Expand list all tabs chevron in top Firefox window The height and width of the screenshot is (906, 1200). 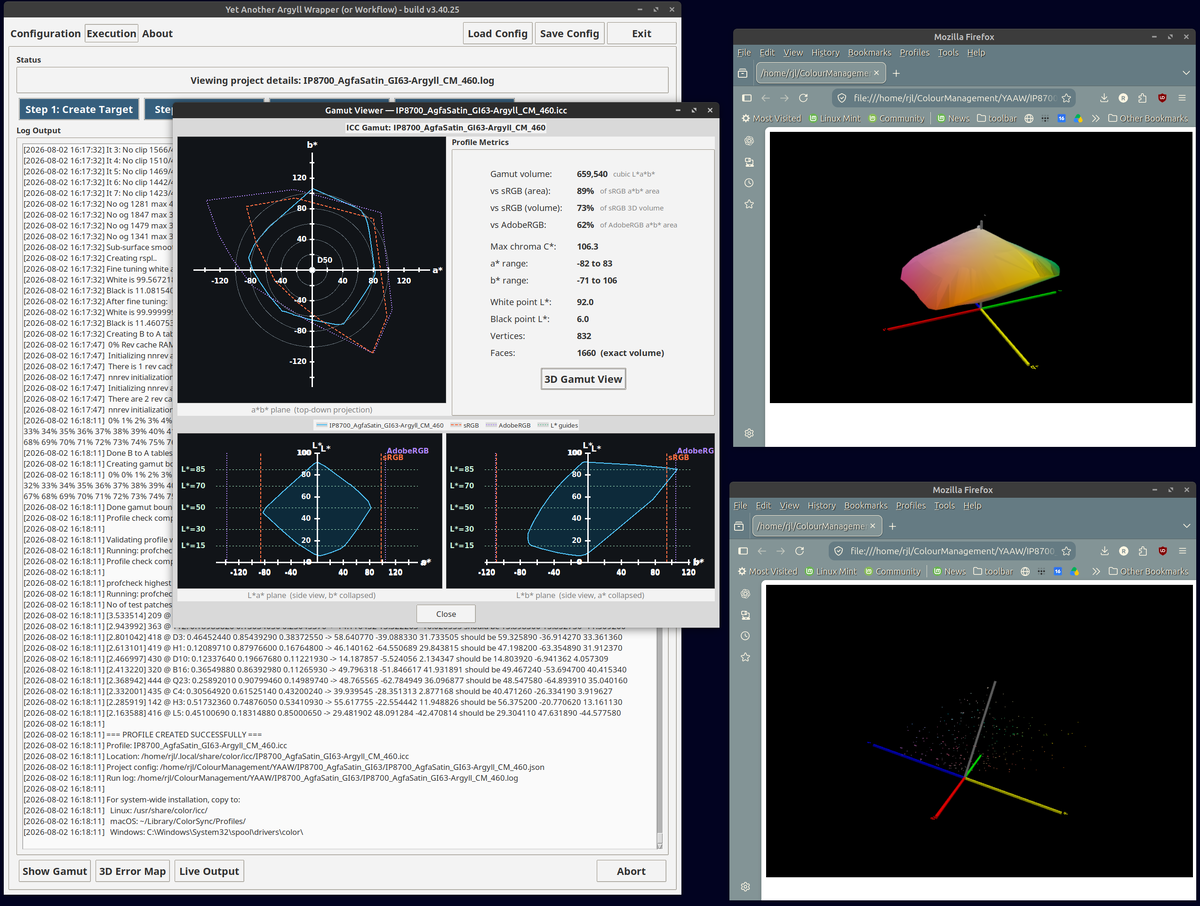click(1186, 73)
